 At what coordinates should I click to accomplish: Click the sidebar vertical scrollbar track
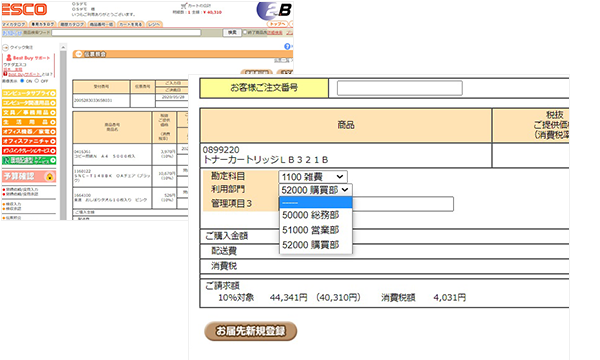[64, 134]
